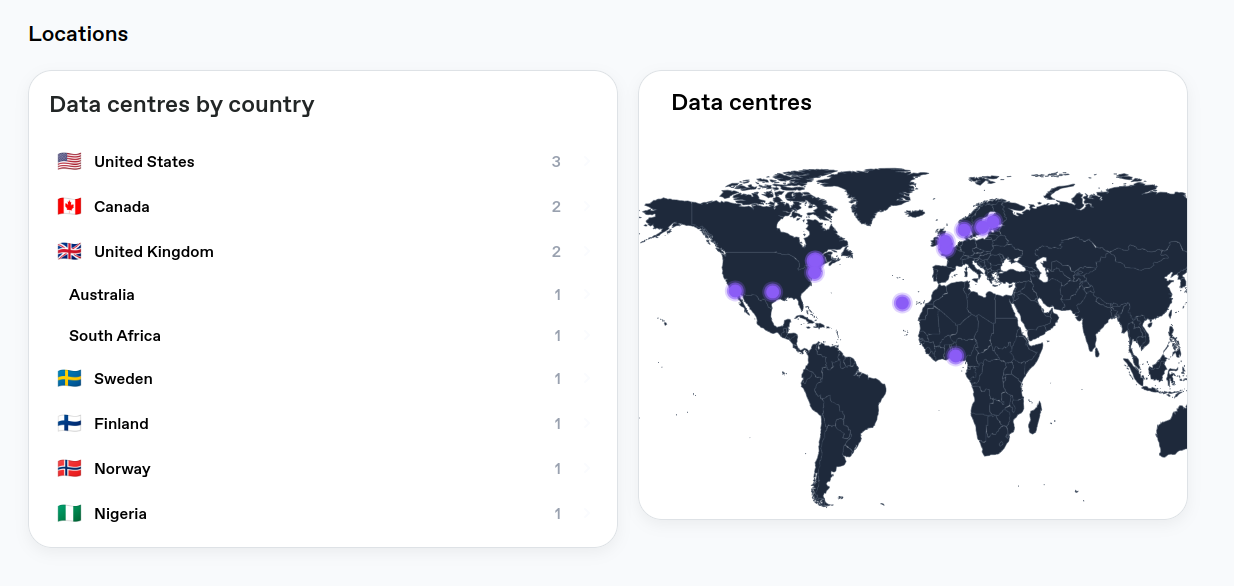Click the Data centres by country heading
The width and height of the screenshot is (1234, 586).
[181, 104]
